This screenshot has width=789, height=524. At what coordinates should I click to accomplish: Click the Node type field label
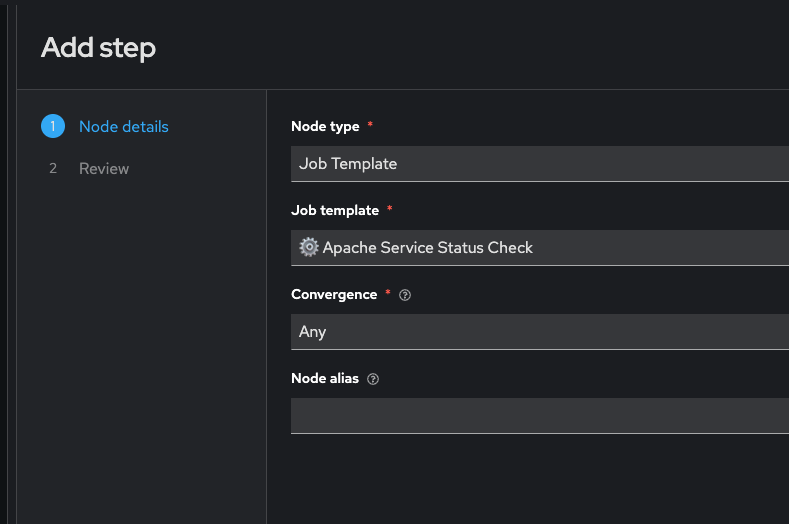point(326,126)
